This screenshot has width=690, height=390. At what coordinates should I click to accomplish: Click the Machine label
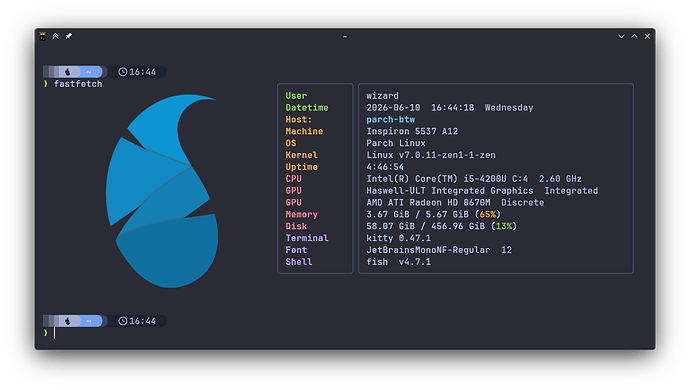pyautogui.click(x=304, y=132)
